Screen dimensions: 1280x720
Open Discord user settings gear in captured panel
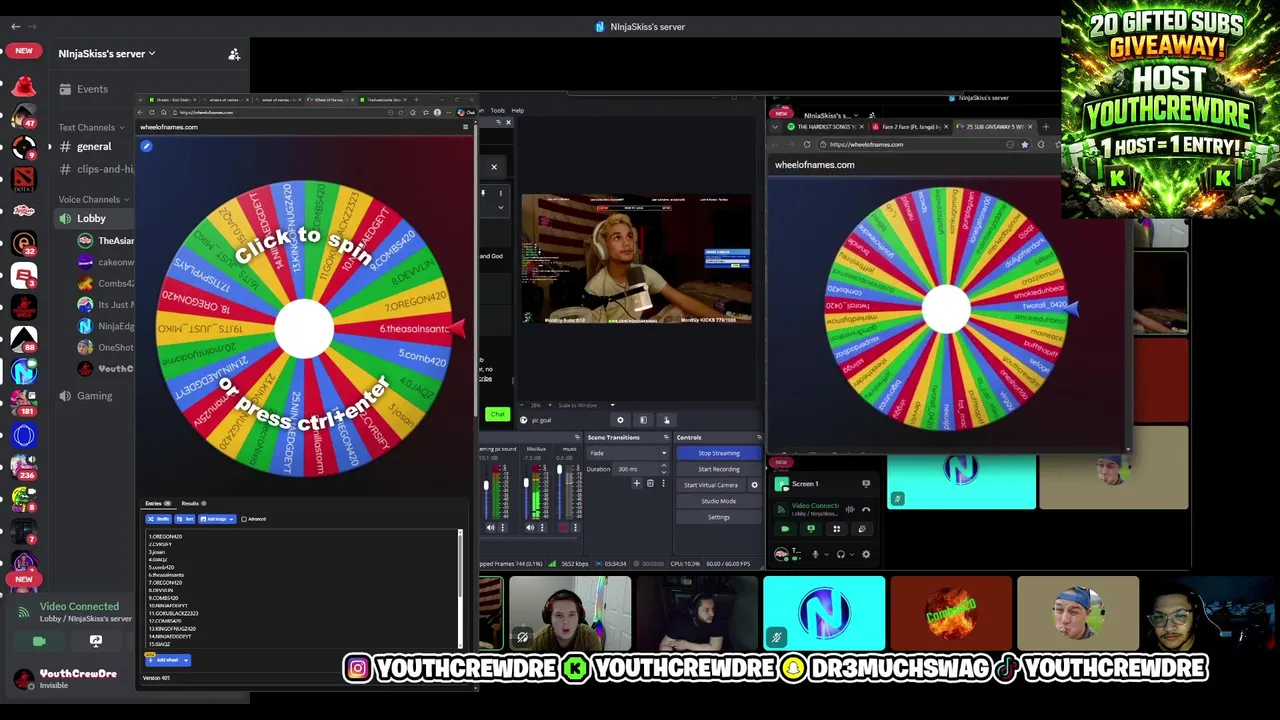(x=866, y=554)
